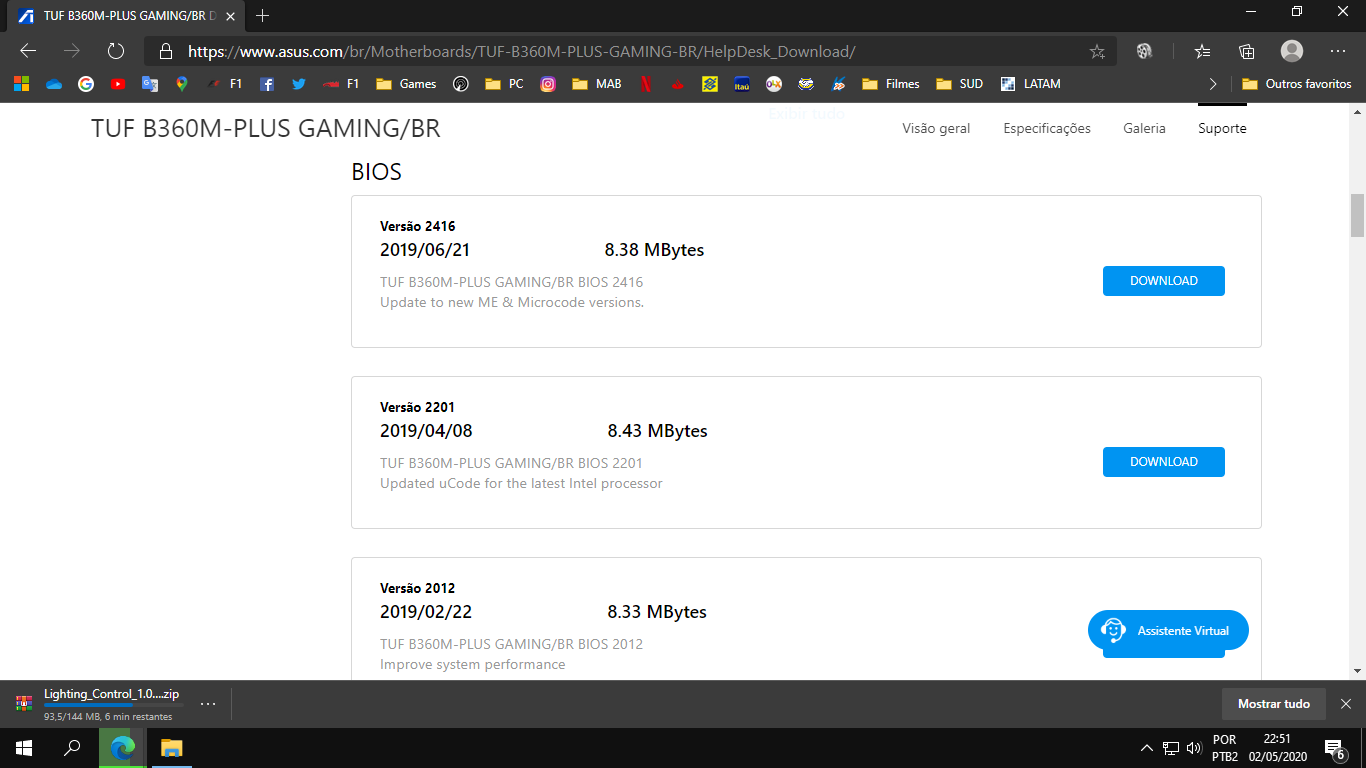Add this page to favorites star
1366x768 pixels.
(x=1097, y=51)
